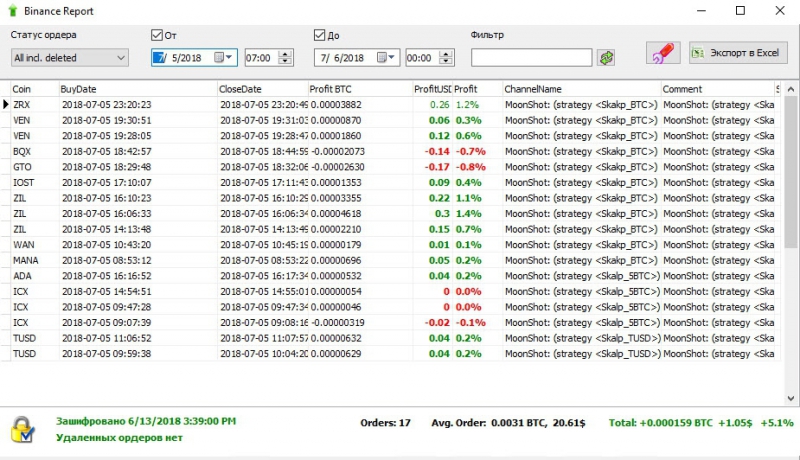Screen dimensions: 800x460
Task: Open calendar picker of the От date
Action: [x=223, y=58]
